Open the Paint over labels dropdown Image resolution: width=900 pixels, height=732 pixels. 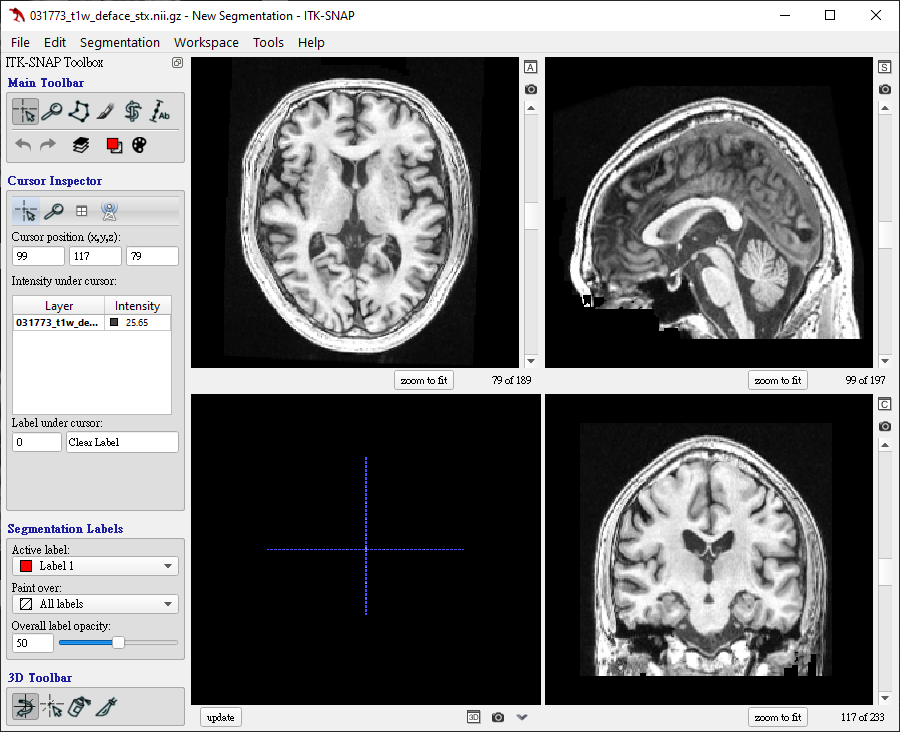(94, 603)
